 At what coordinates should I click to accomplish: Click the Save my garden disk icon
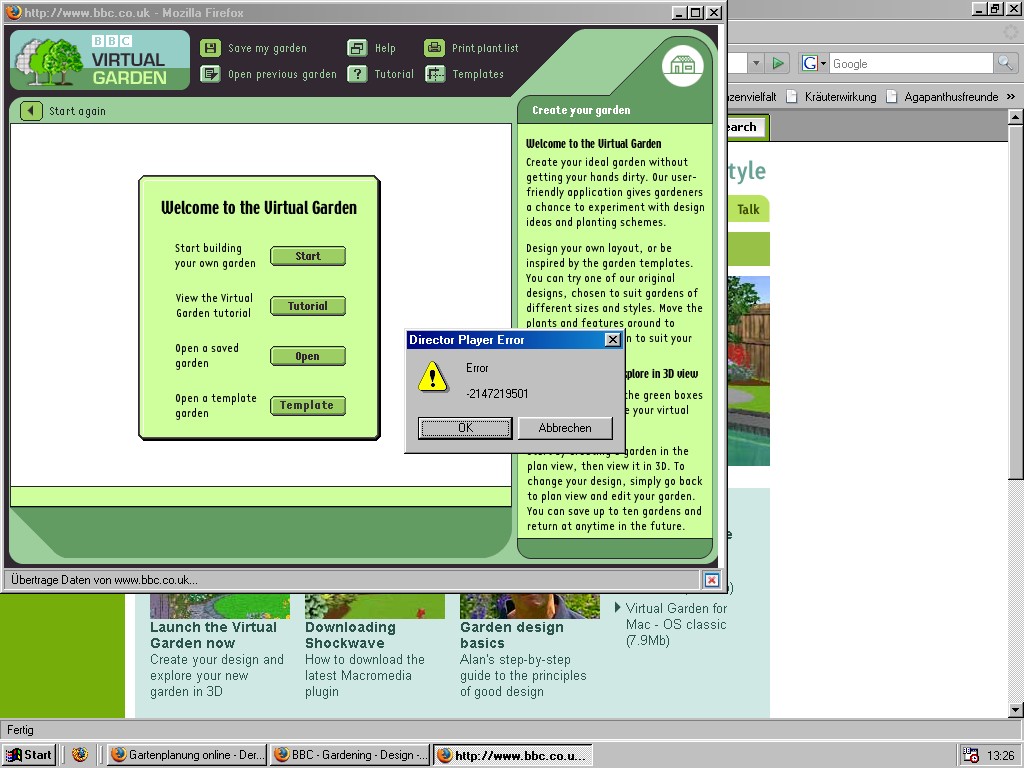pos(210,48)
